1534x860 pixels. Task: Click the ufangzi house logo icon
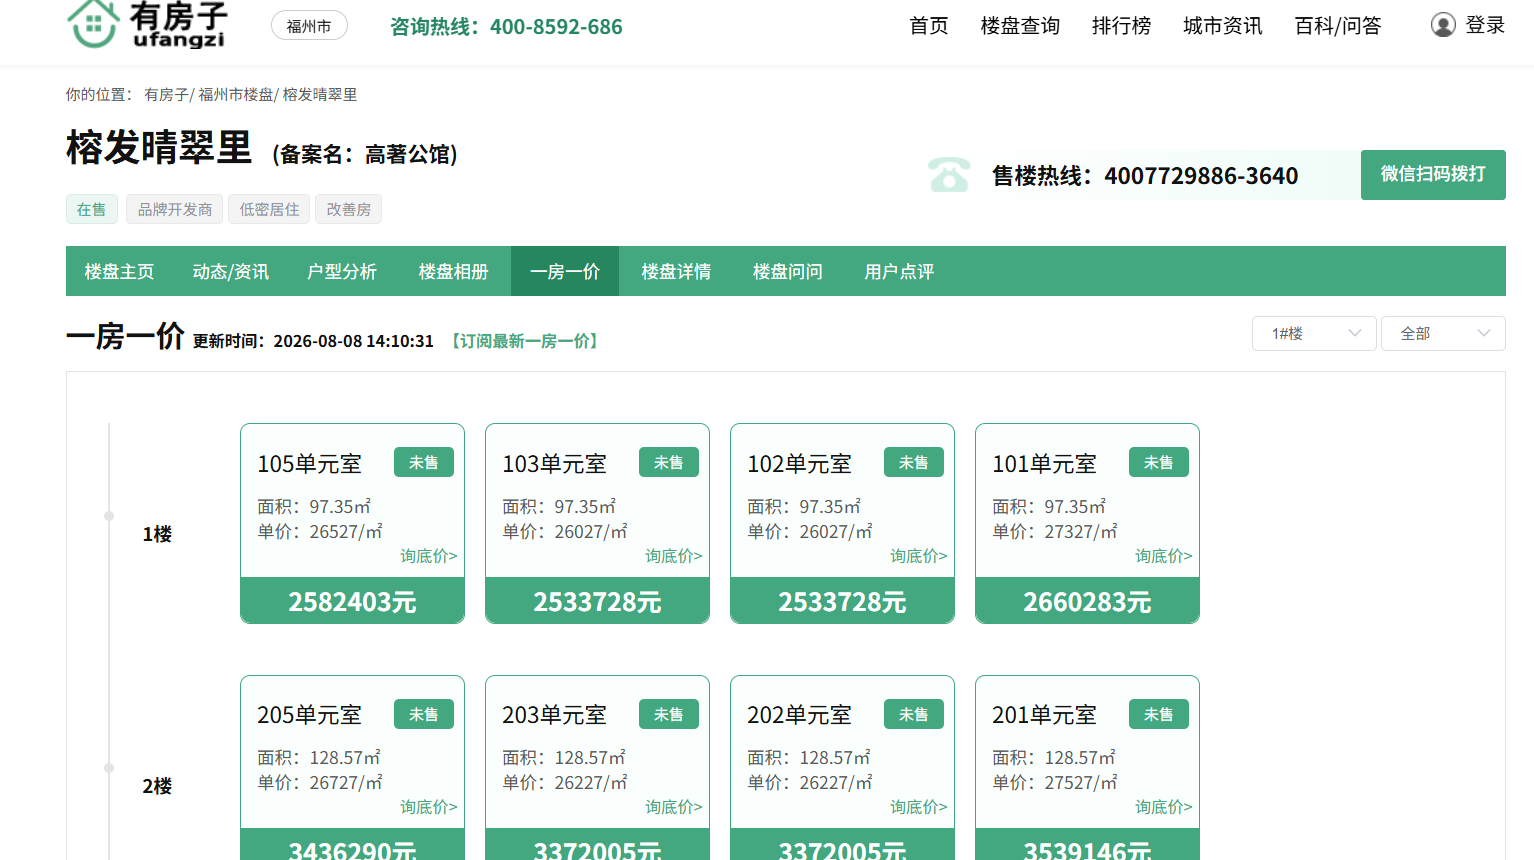93,24
